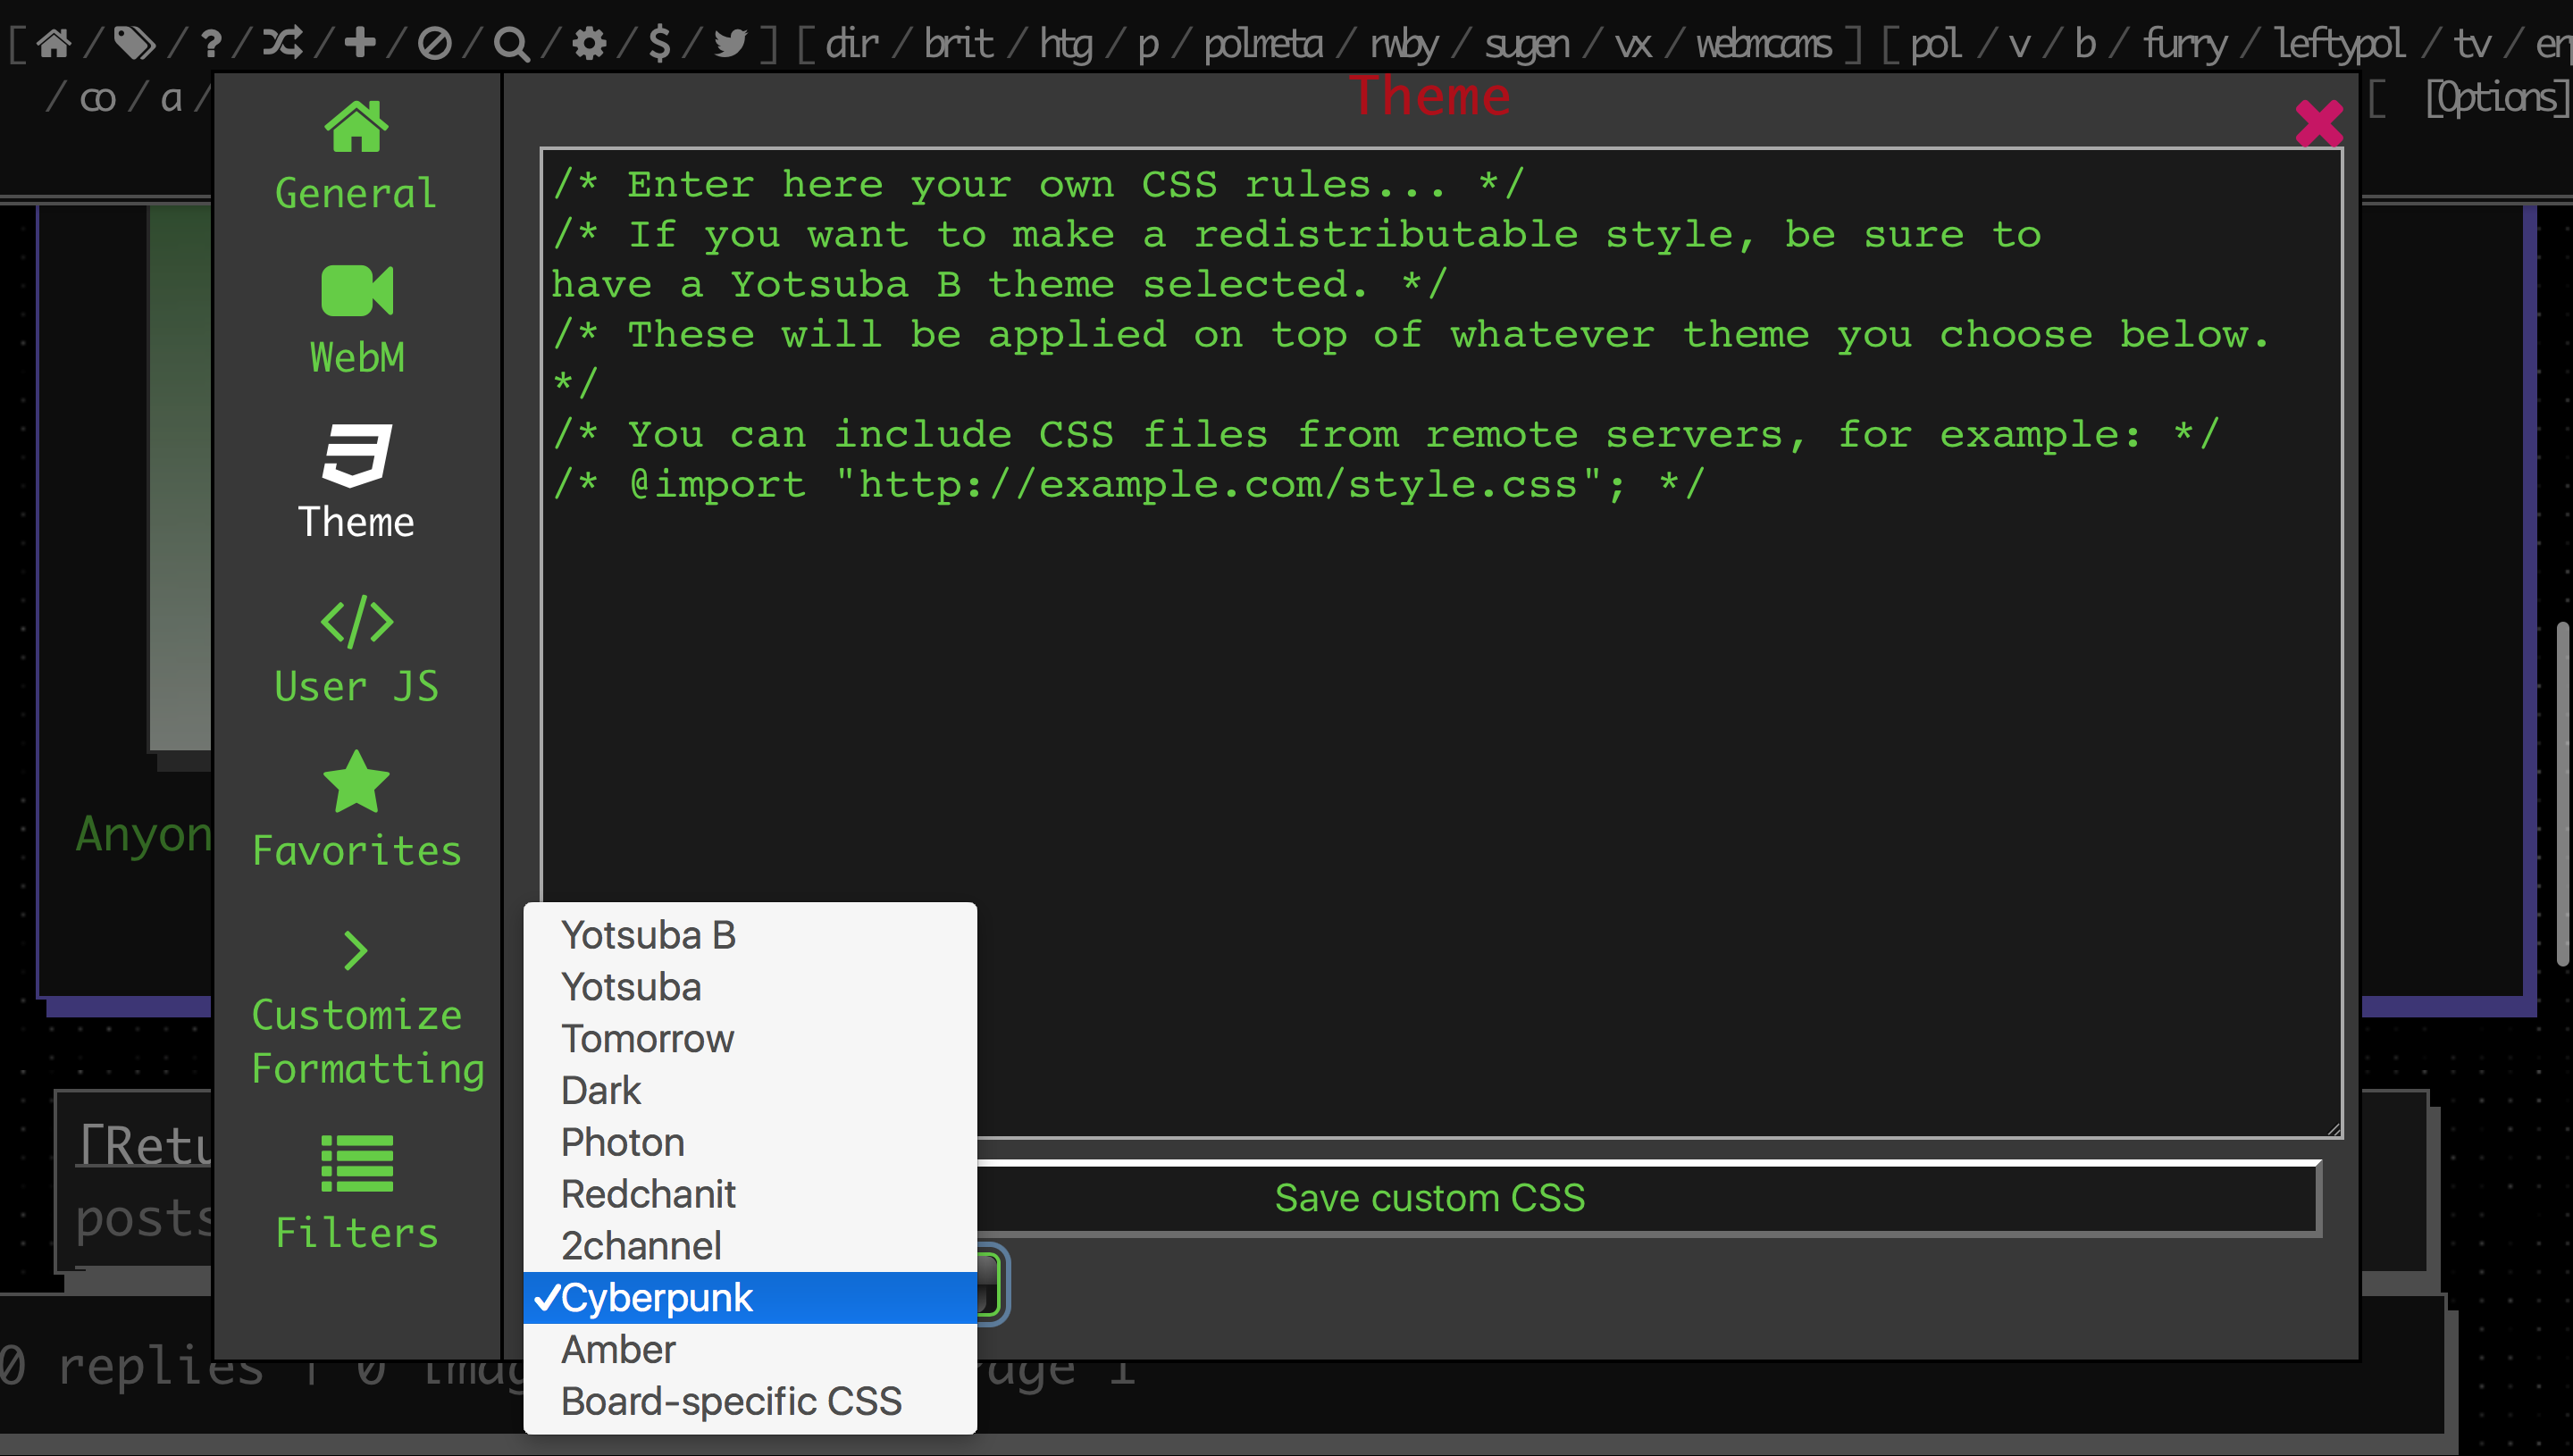Open the a board link
Screen dimensions: 2573x1456
tap(172, 98)
